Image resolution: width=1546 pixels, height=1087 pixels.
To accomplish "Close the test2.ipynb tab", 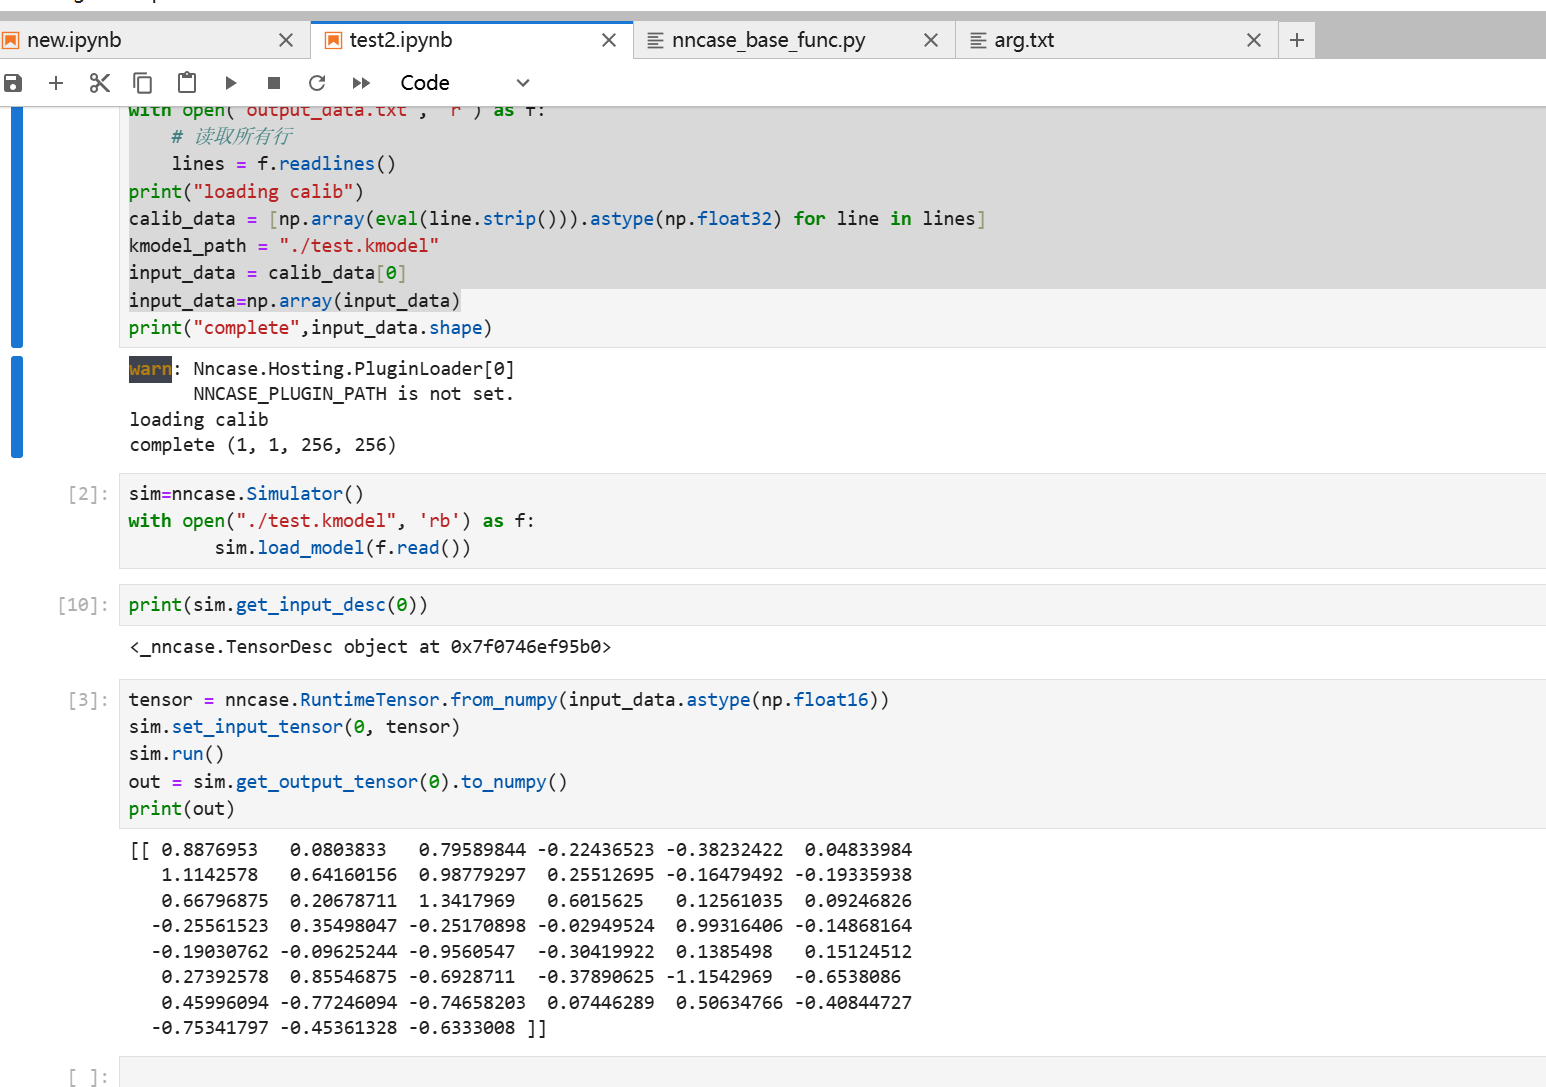I will pyautogui.click(x=609, y=40).
